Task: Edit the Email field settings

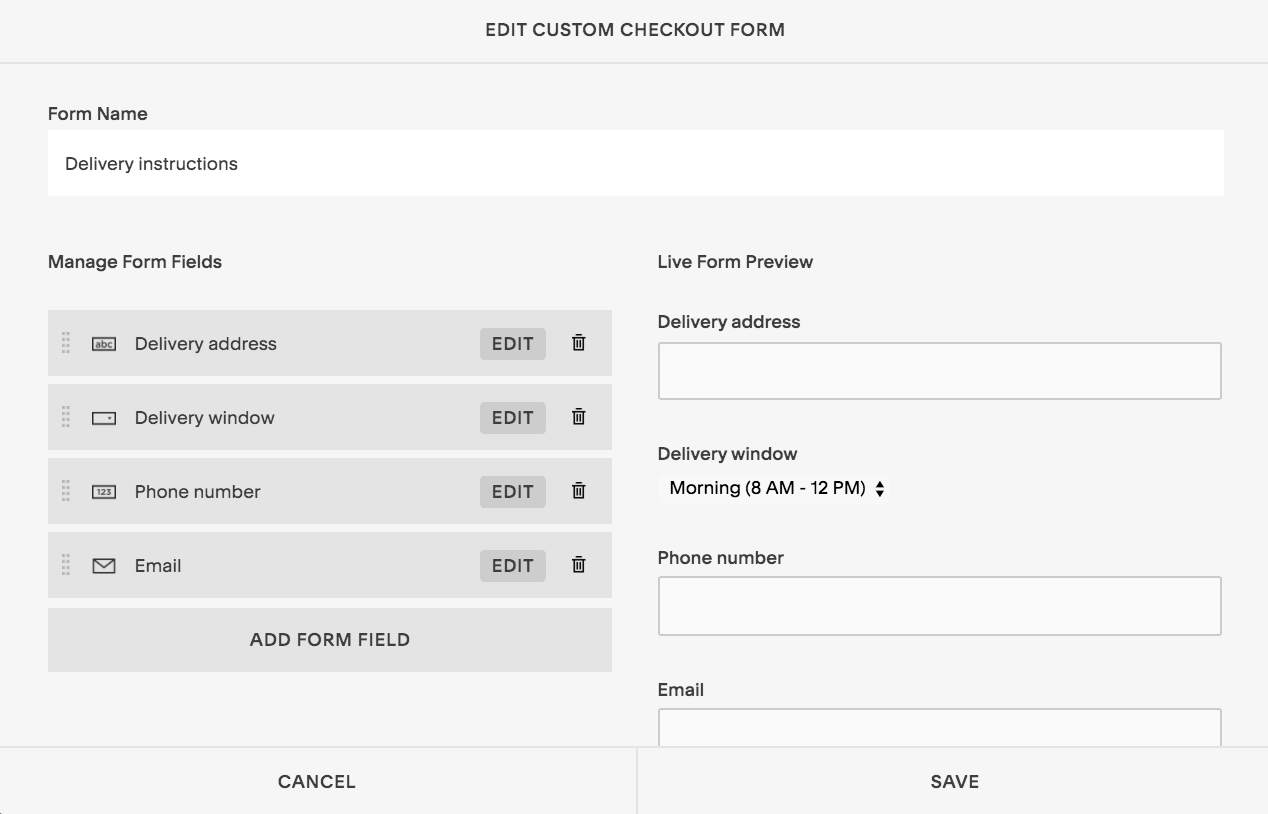Action: pos(512,566)
